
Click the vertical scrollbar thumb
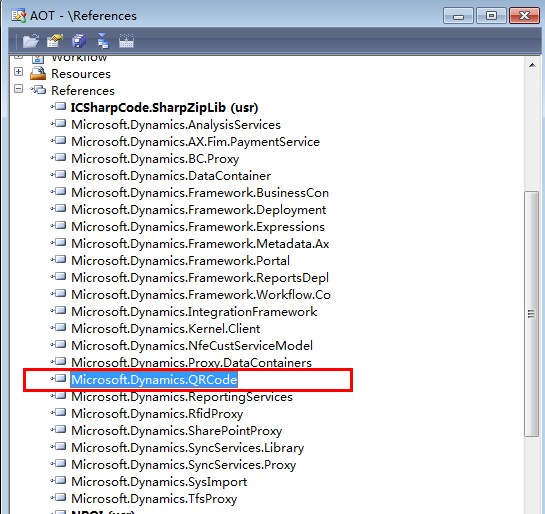click(531, 314)
